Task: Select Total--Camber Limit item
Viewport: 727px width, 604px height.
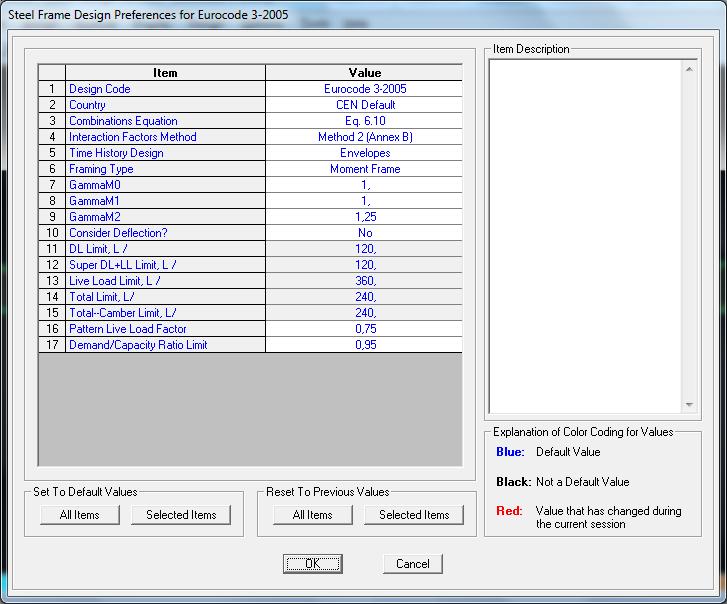Action: pyautogui.click(x=165, y=312)
